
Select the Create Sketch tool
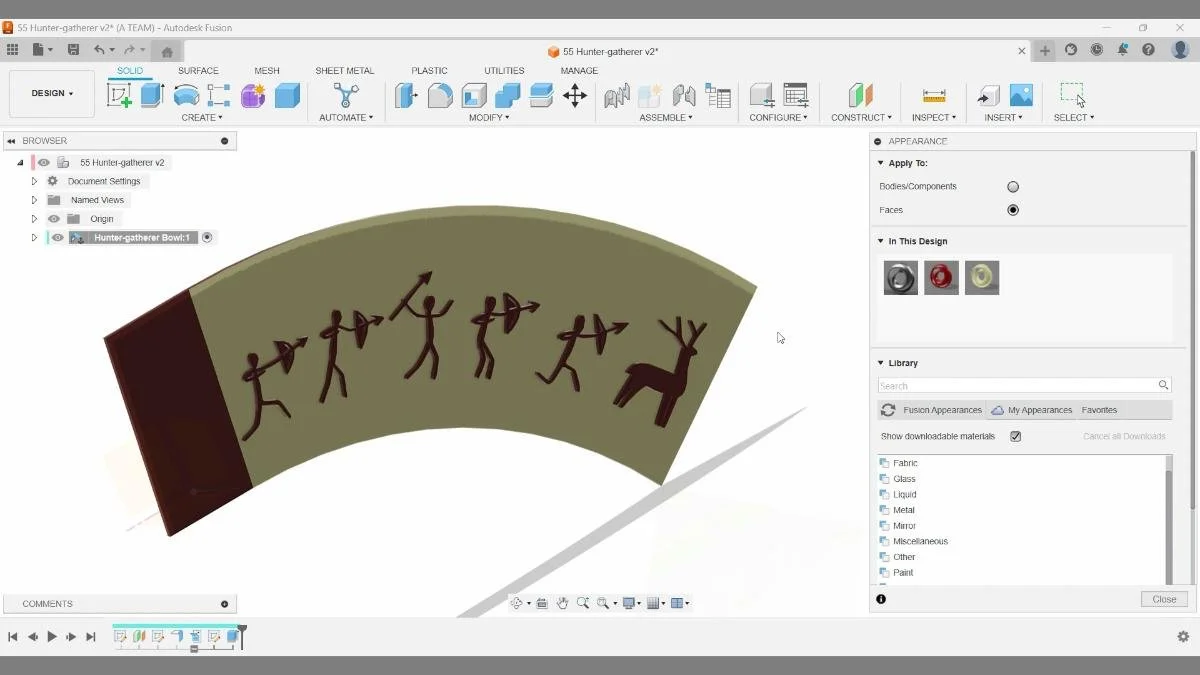[x=121, y=95]
